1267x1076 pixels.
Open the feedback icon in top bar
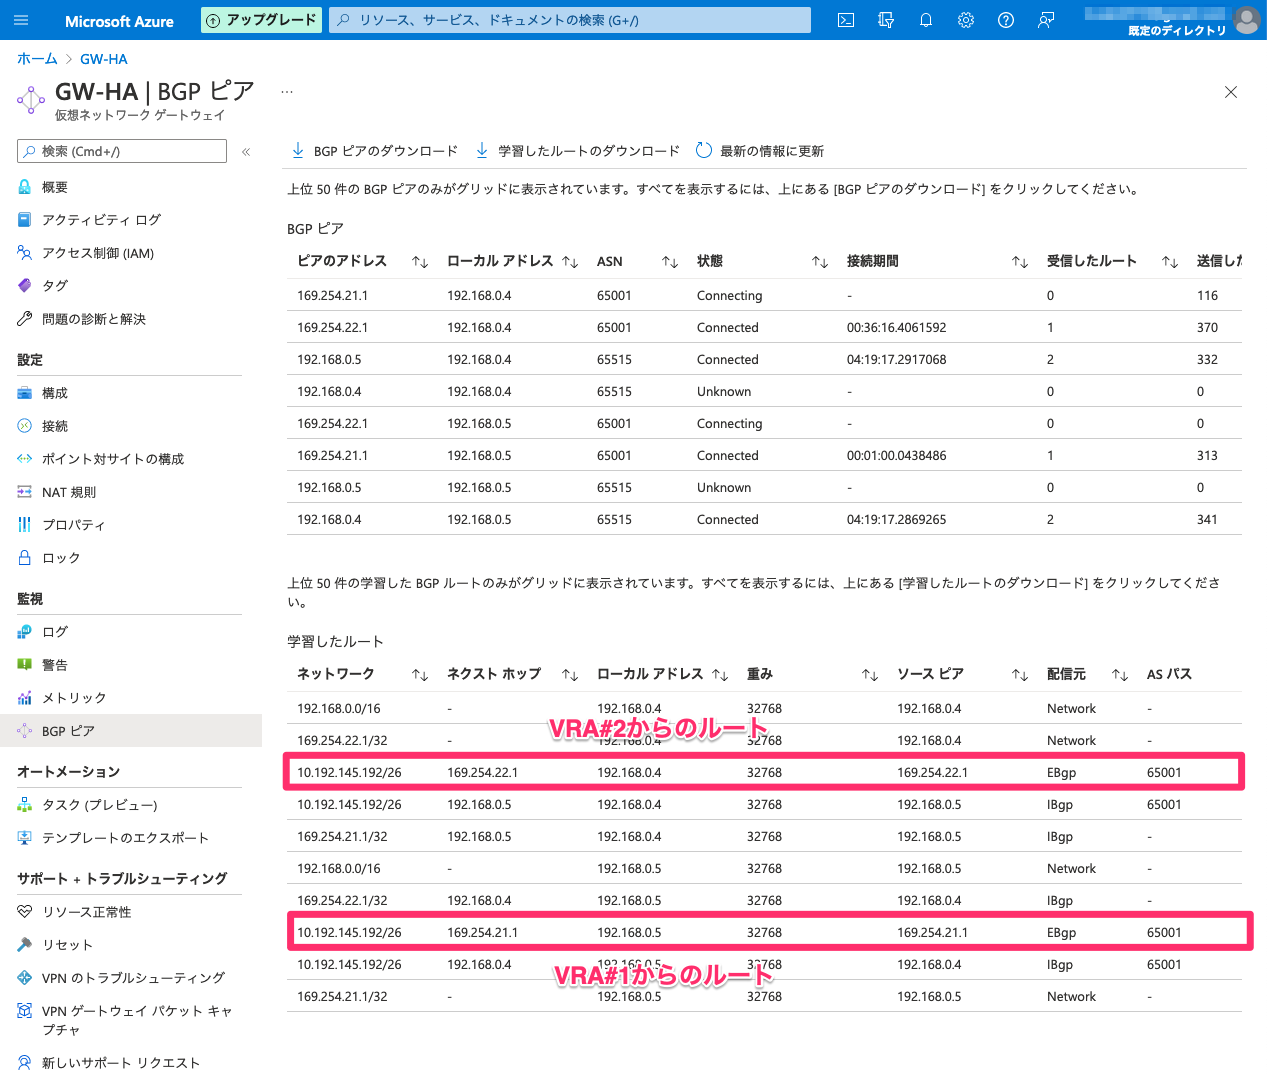click(1046, 20)
